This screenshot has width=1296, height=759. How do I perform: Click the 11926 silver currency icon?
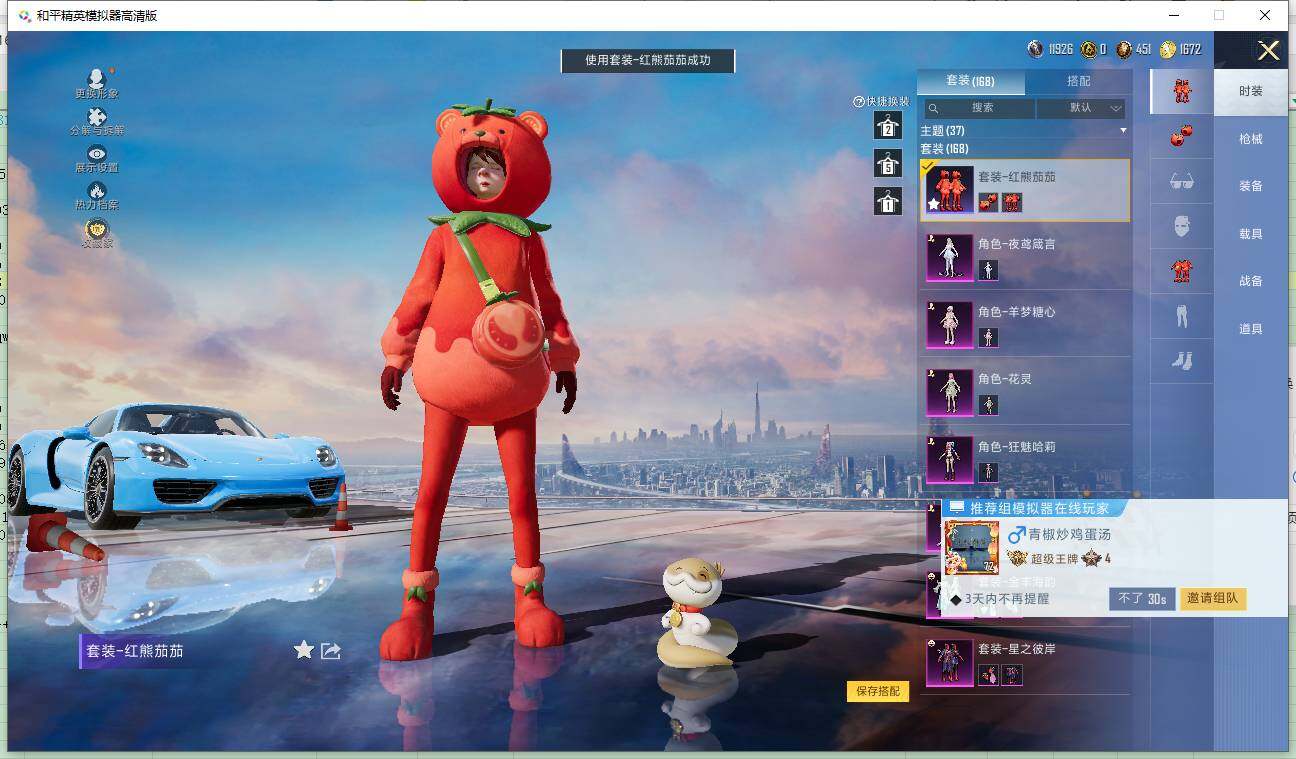[x=1036, y=49]
